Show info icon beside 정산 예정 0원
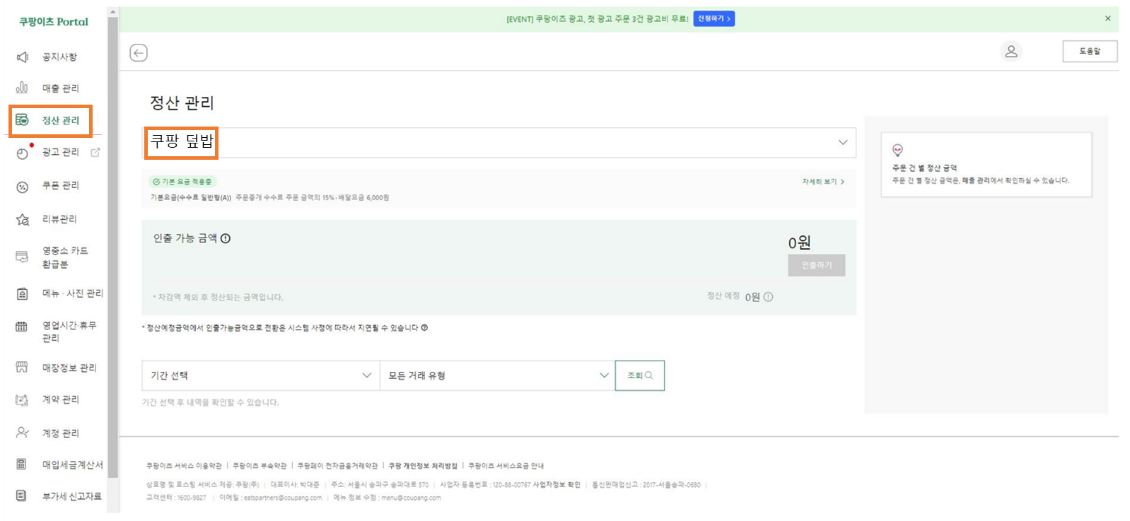Viewport: 1130px width, 521px height. [768, 297]
